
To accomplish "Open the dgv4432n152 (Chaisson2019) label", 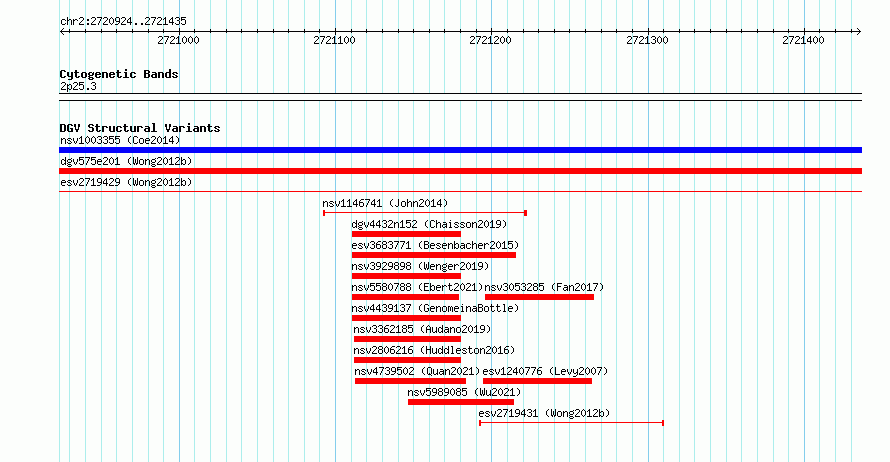I will tap(429, 224).
